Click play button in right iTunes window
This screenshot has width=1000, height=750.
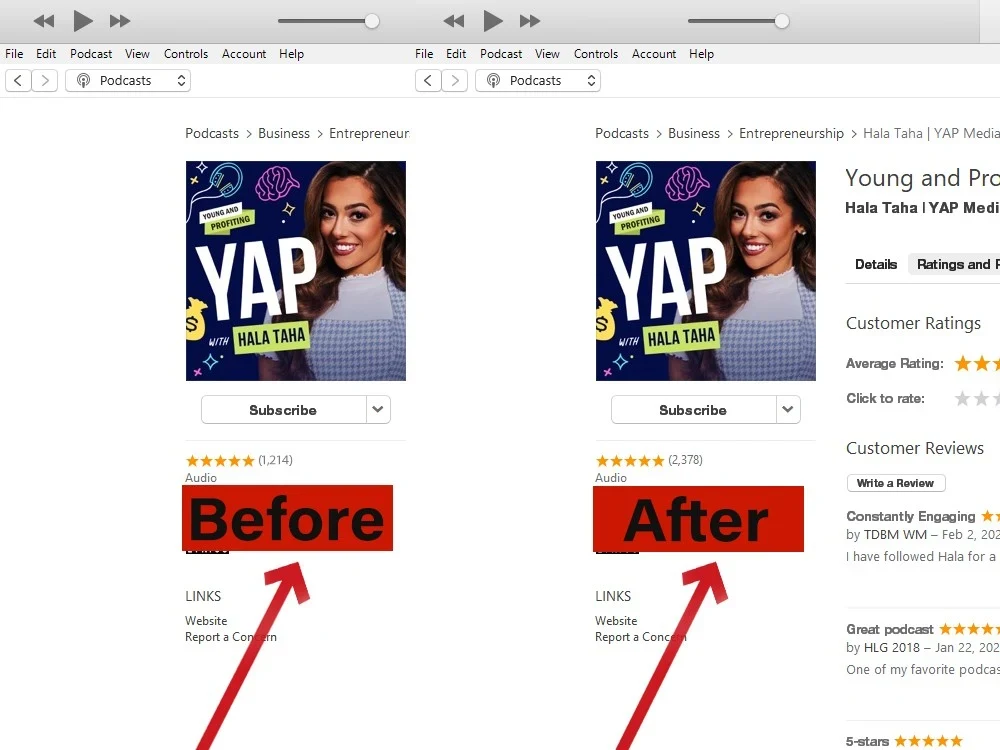click(493, 21)
